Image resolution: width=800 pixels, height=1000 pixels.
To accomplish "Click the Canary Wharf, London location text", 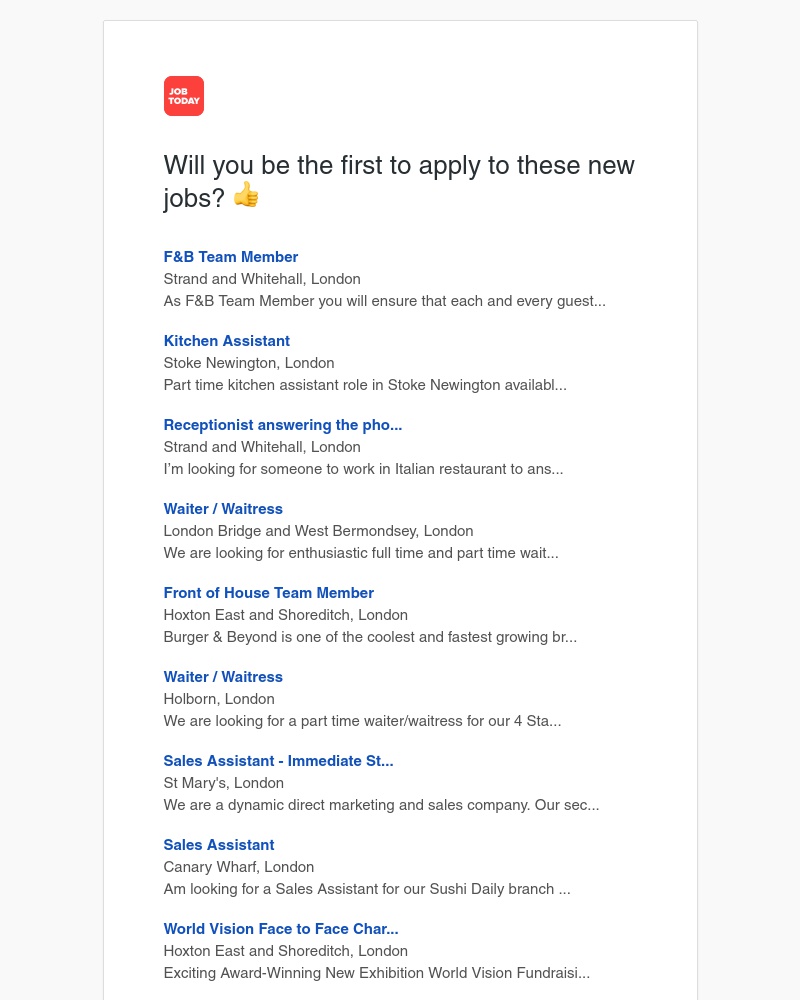I will (239, 867).
